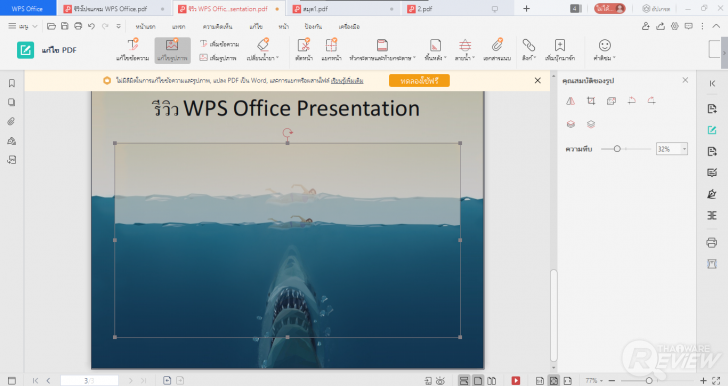The width and height of the screenshot is (728, 386).
Task: Expand the quick access toolbar customize arrow
Action: click(x=118, y=26)
